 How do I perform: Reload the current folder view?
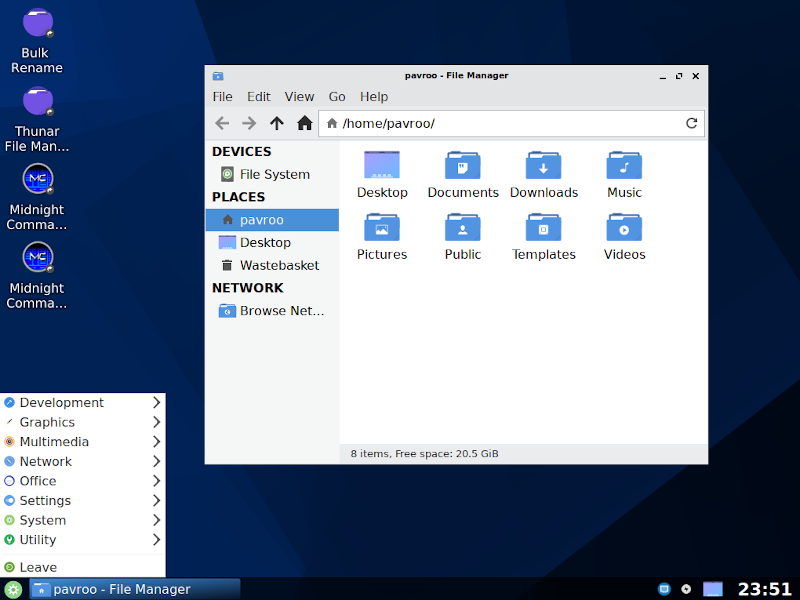click(x=691, y=123)
